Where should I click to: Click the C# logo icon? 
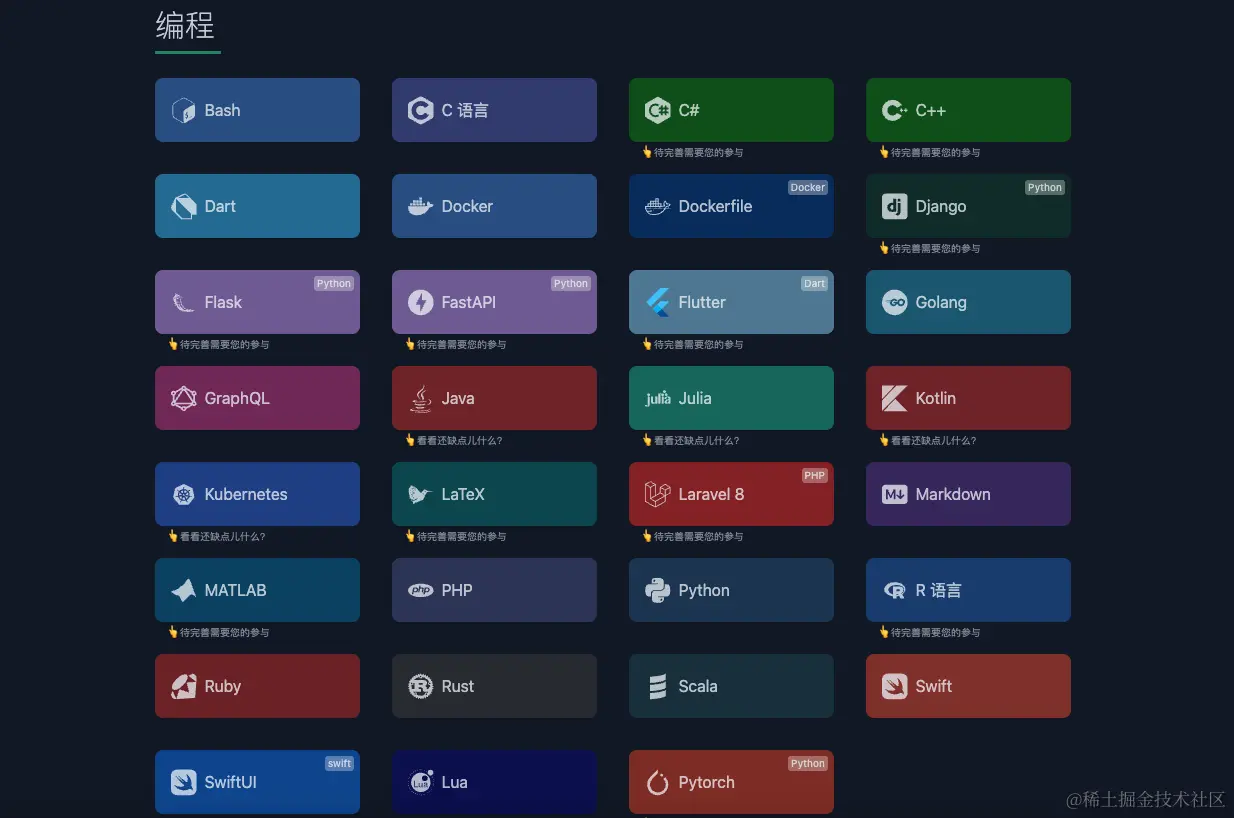tap(657, 110)
